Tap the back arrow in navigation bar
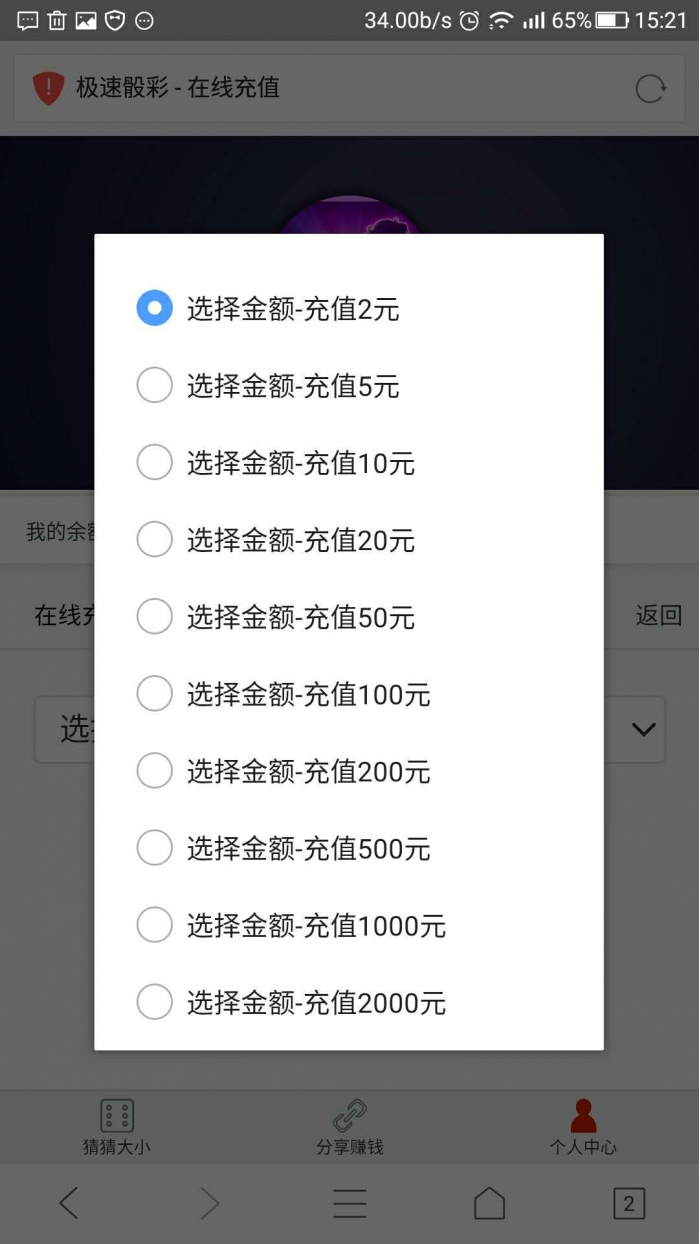 click(69, 1203)
